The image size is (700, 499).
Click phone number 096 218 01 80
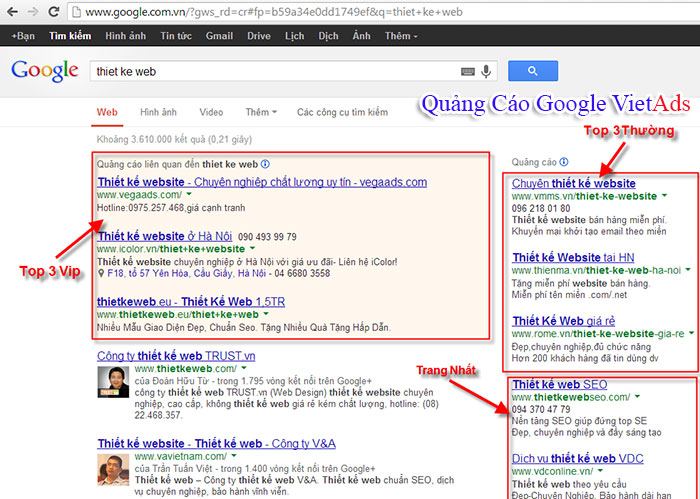pos(541,208)
